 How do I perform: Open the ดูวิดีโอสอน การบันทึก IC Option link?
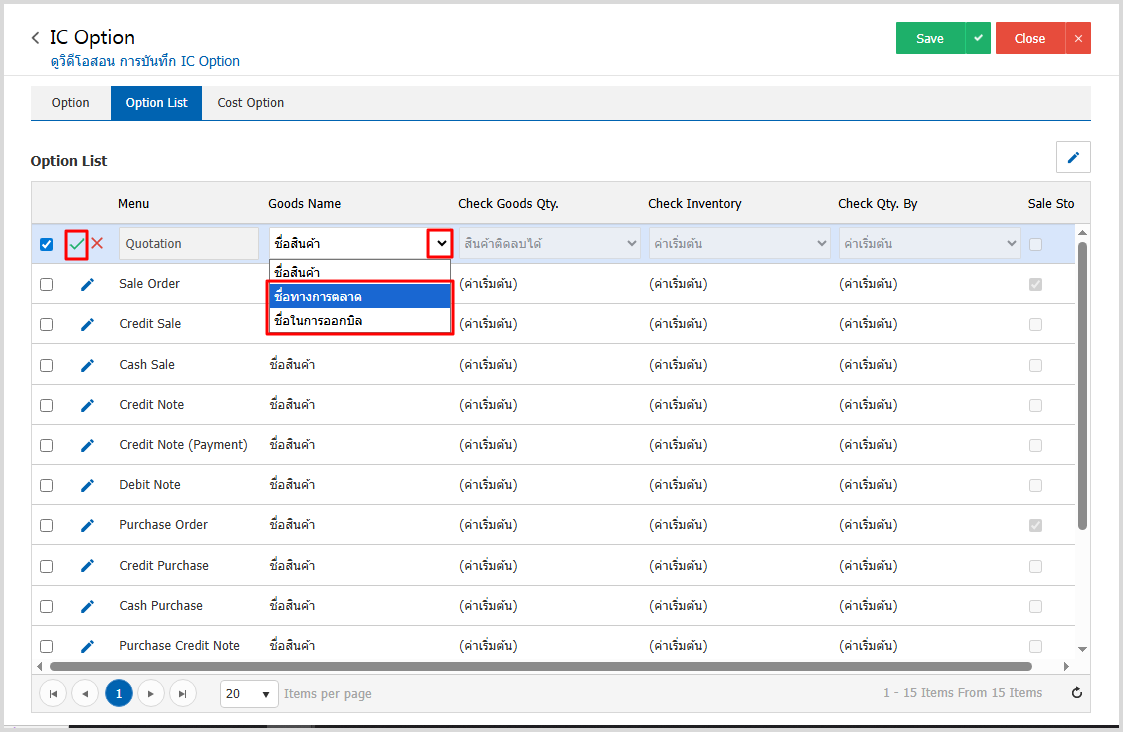pyautogui.click(x=145, y=61)
